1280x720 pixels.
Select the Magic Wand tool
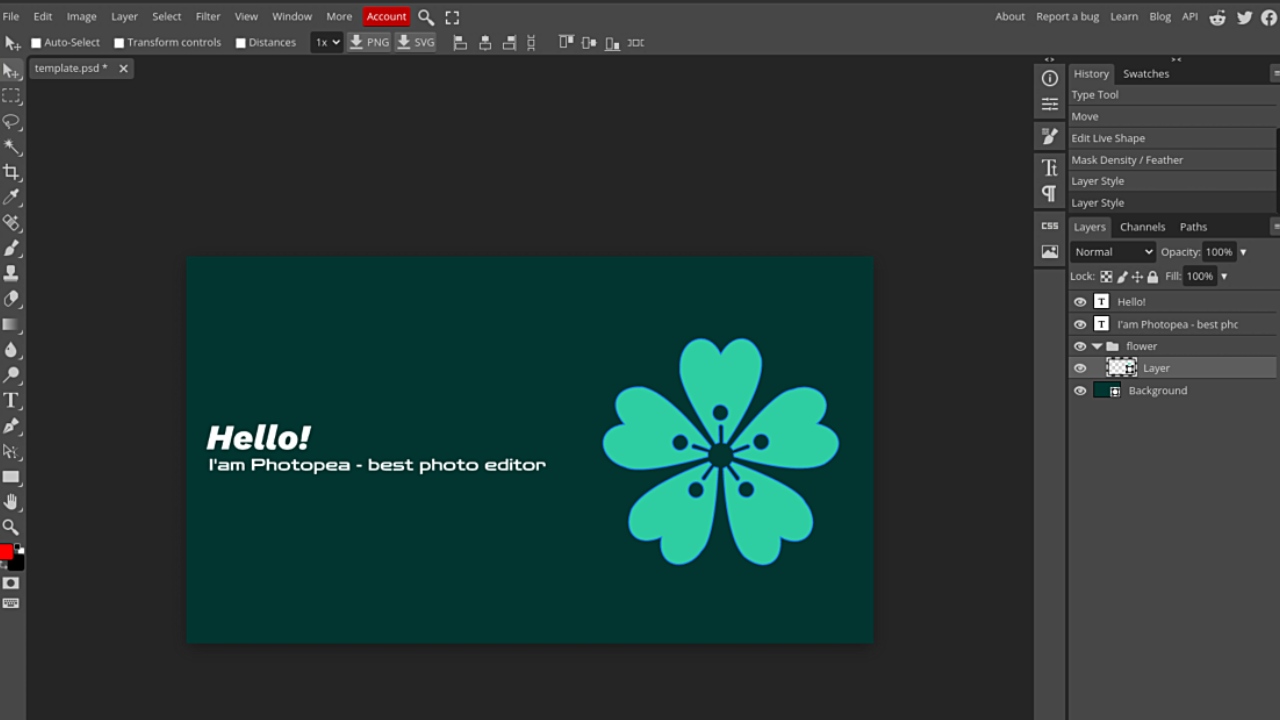11,147
